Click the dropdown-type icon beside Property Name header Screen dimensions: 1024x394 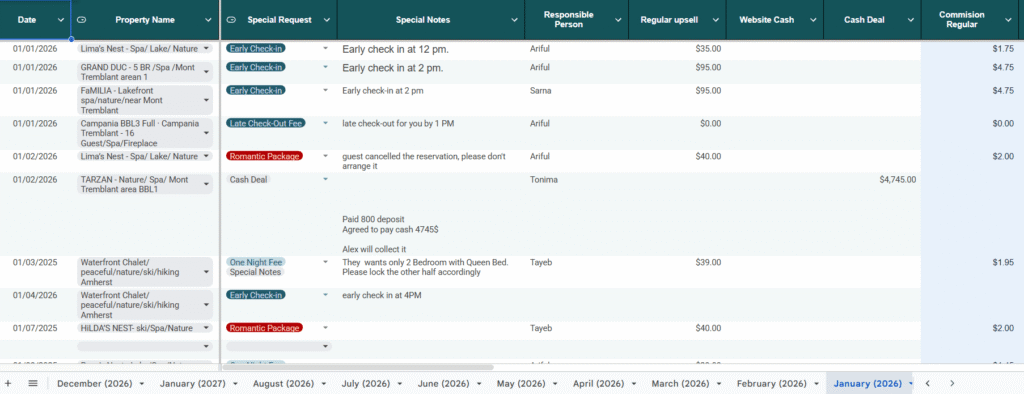tap(82, 20)
